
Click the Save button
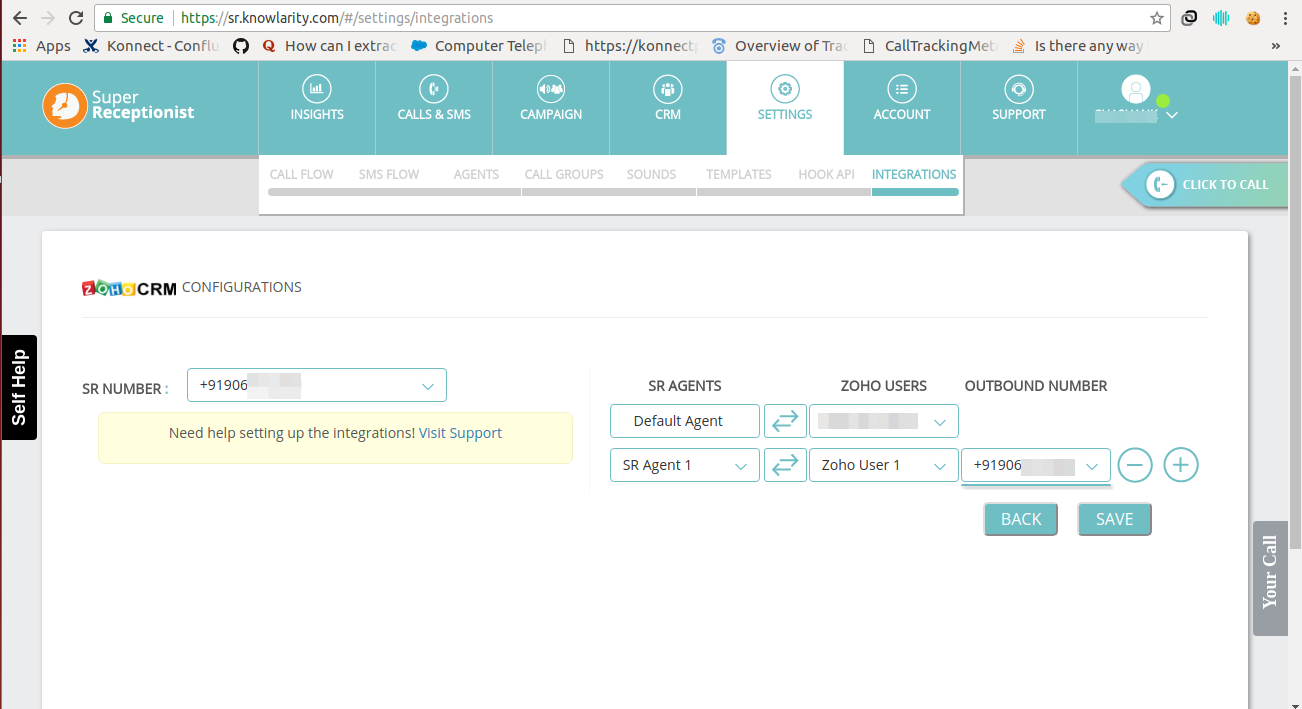tap(1114, 519)
